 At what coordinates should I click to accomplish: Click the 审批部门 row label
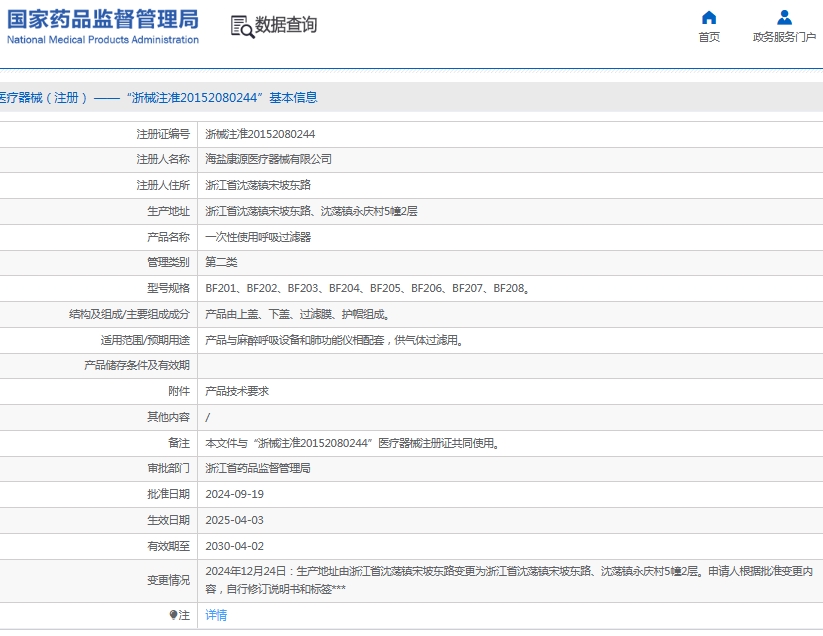coord(168,468)
